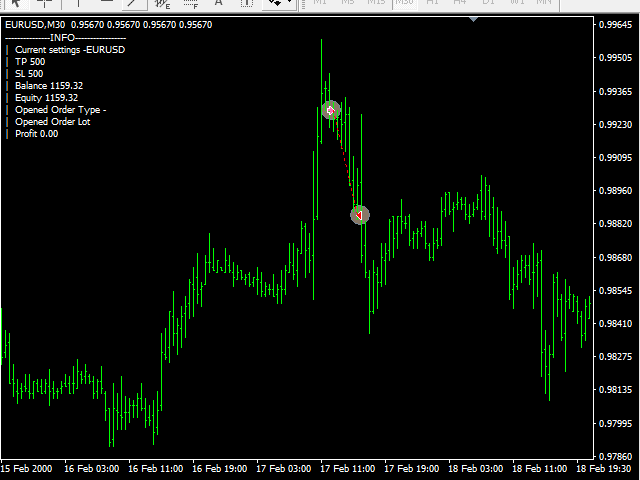640x480 pixels.
Task: Click the red trade exit arrow marker
Action: tap(360, 214)
